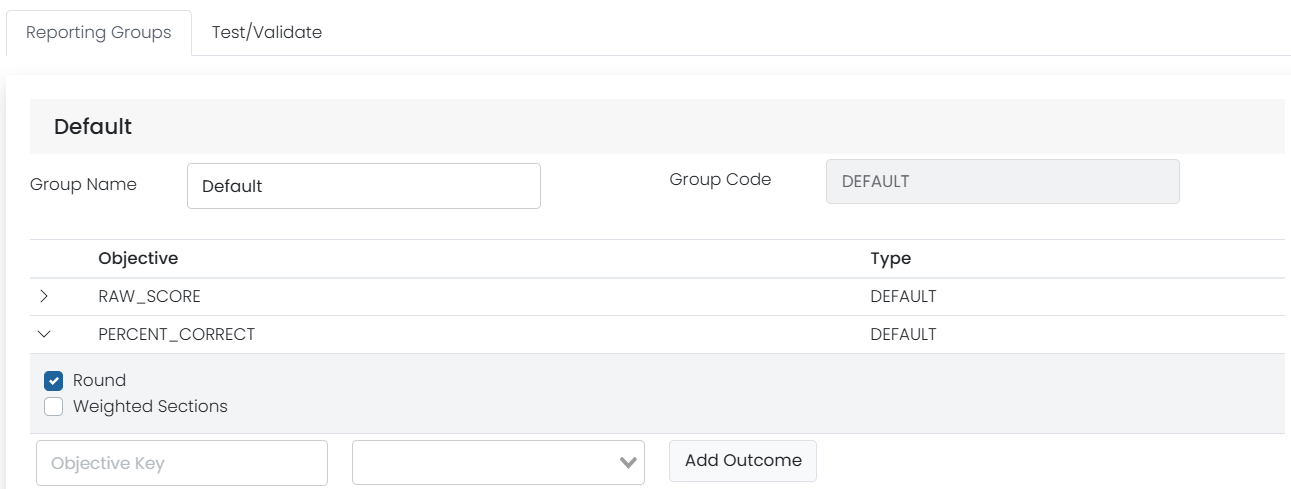This screenshot has width=1291, height=489.
Task: Click into the Objective Key field
Action: [x=182, y=463]
